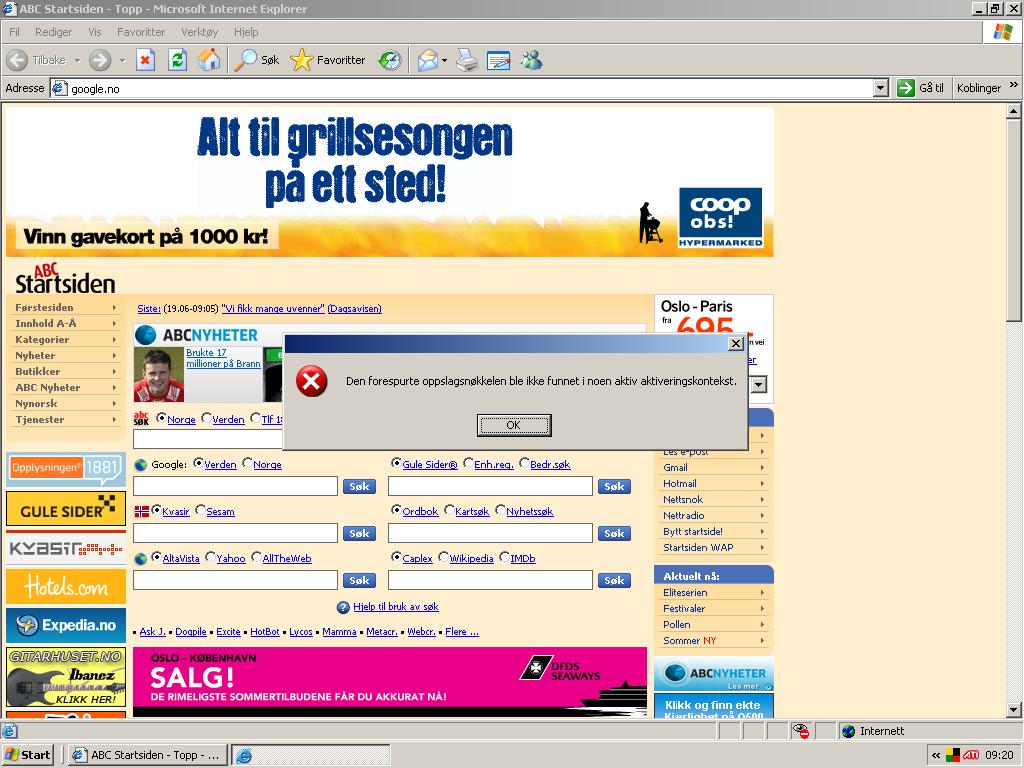Click the google.no address field
This screenshot has height=768, width=1024.
tap(470, 88)
